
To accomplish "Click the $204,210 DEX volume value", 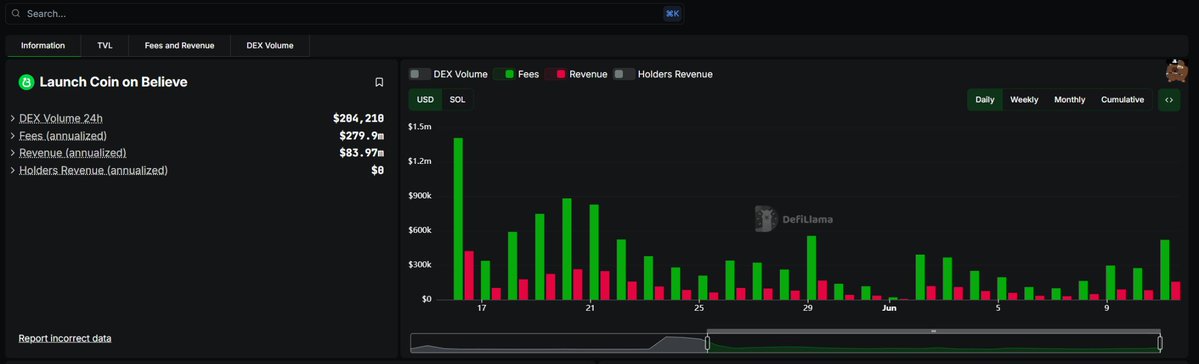I will point(358,119).
